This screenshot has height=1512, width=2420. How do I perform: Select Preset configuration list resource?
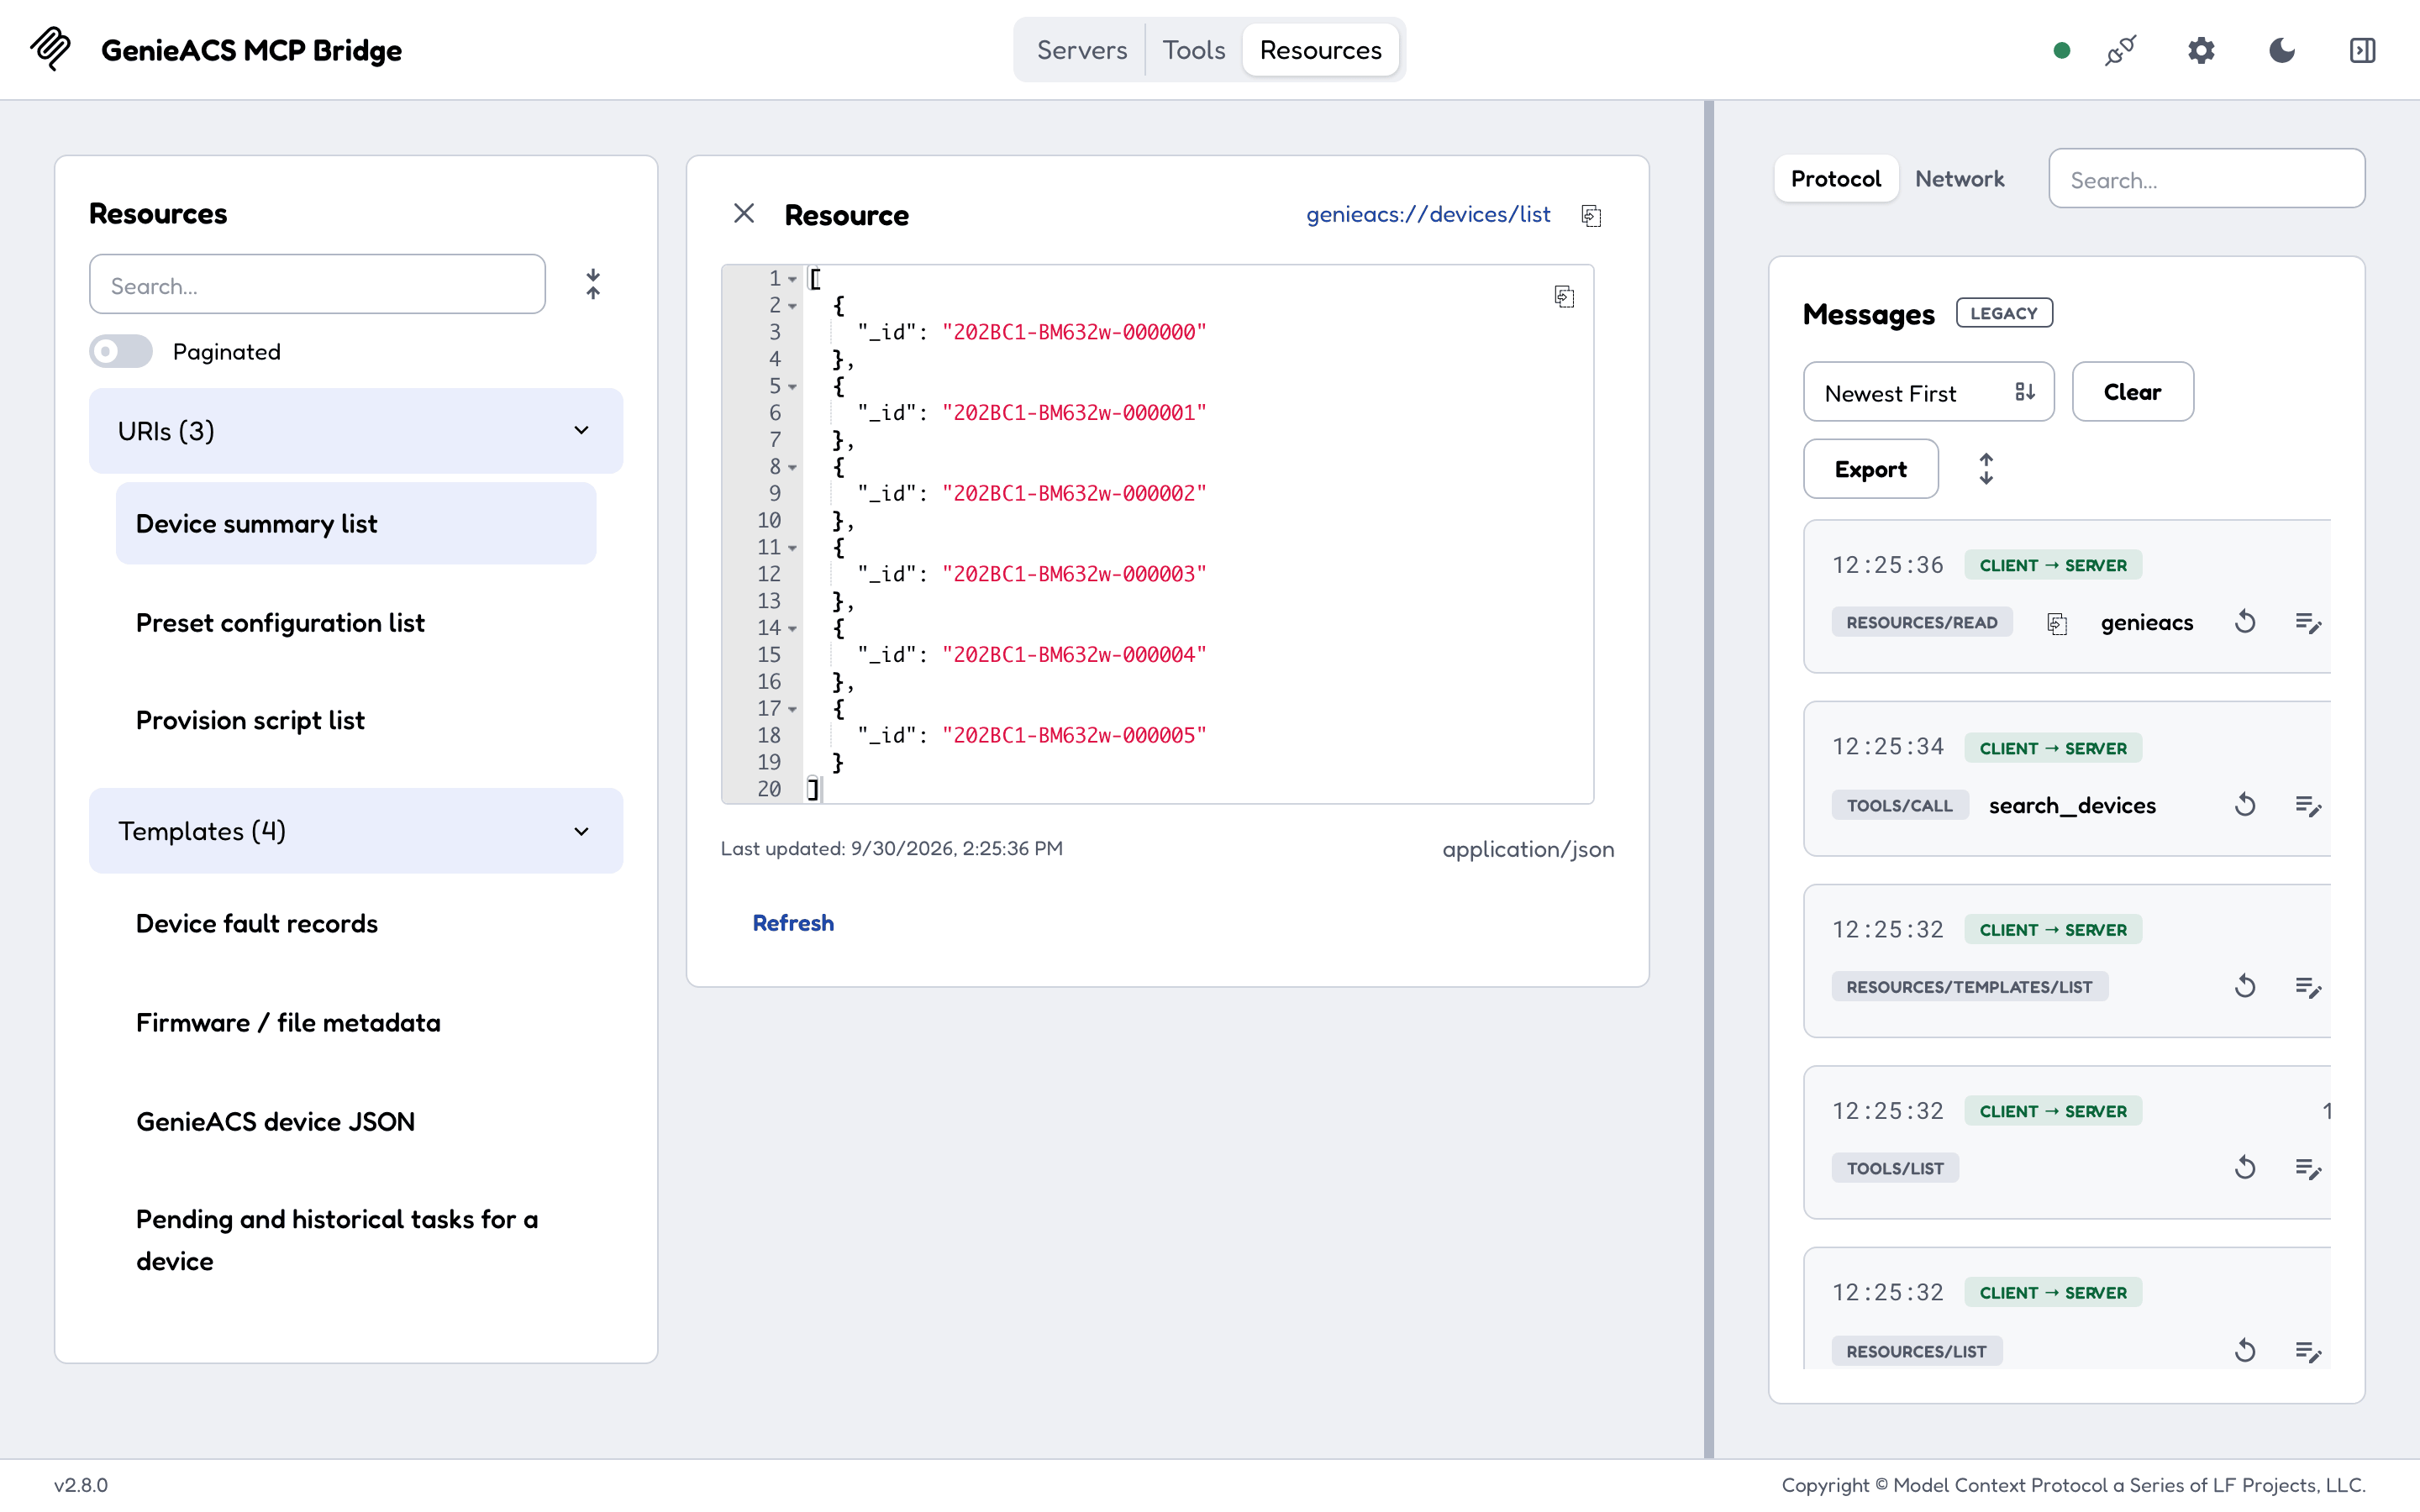(x=356, y=623)
